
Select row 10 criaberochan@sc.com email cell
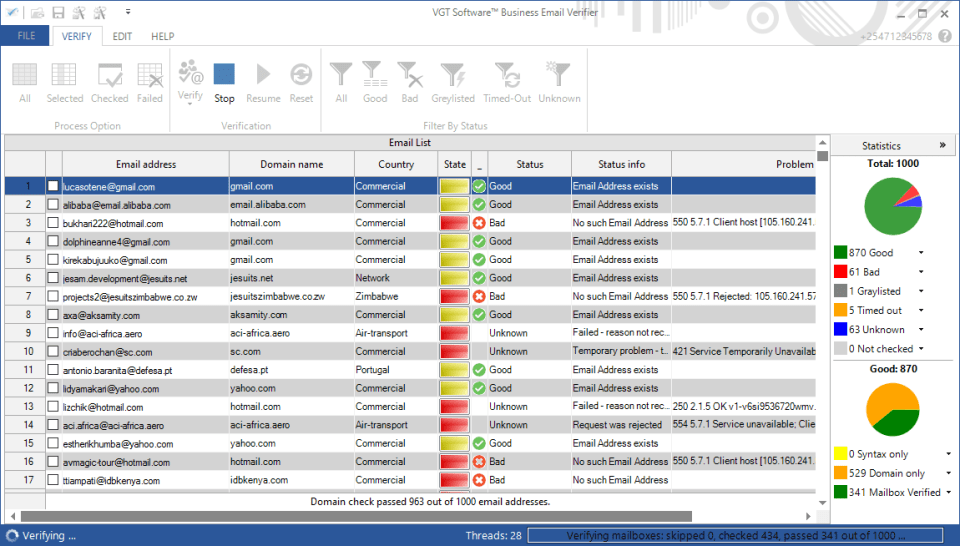pos(146,351)
